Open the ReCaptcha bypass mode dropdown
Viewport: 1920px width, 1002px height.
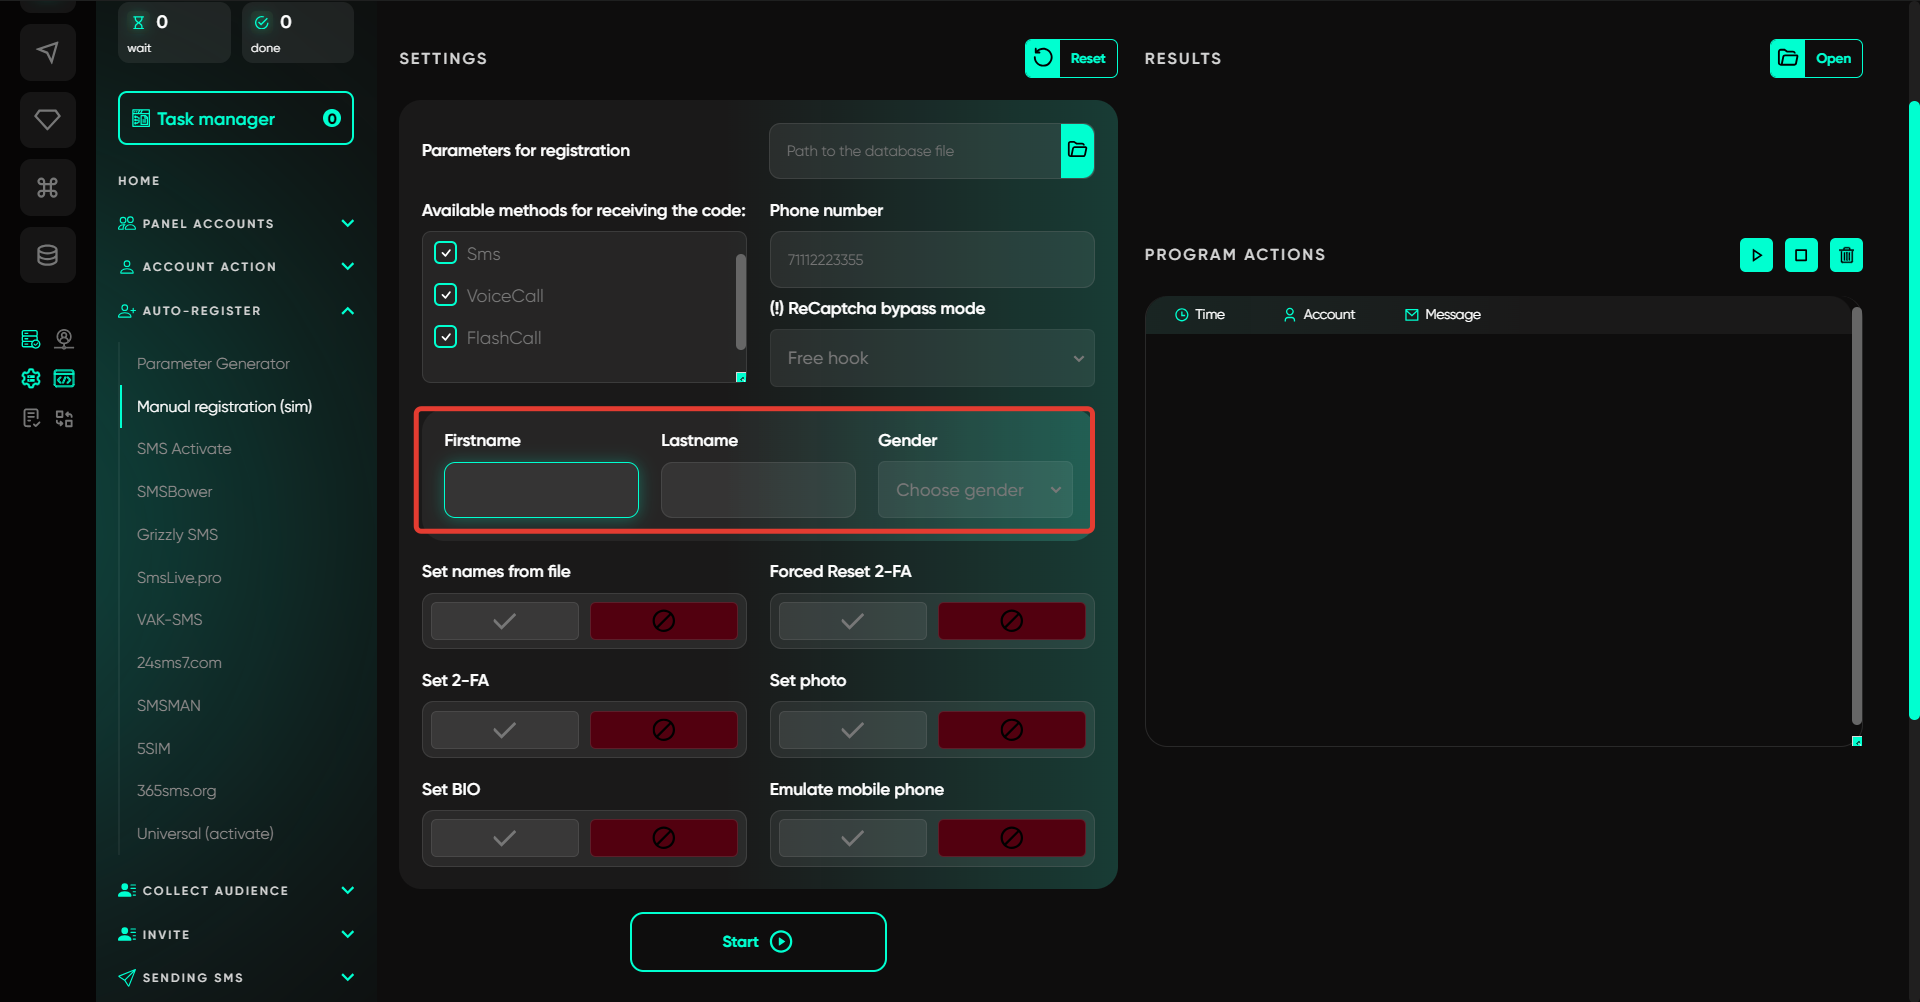point(931,358)
